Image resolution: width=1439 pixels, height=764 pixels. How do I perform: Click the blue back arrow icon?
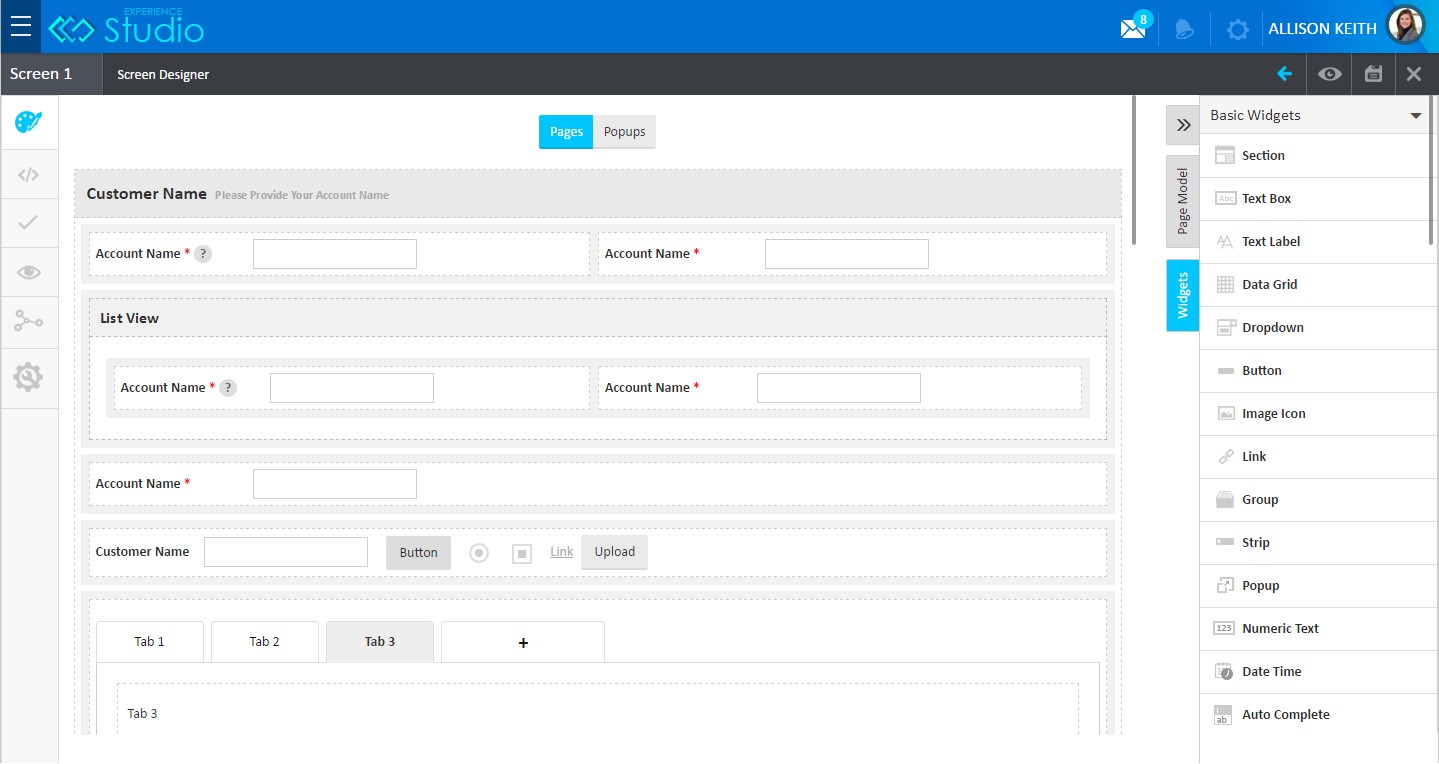[x=1284, y=74]
